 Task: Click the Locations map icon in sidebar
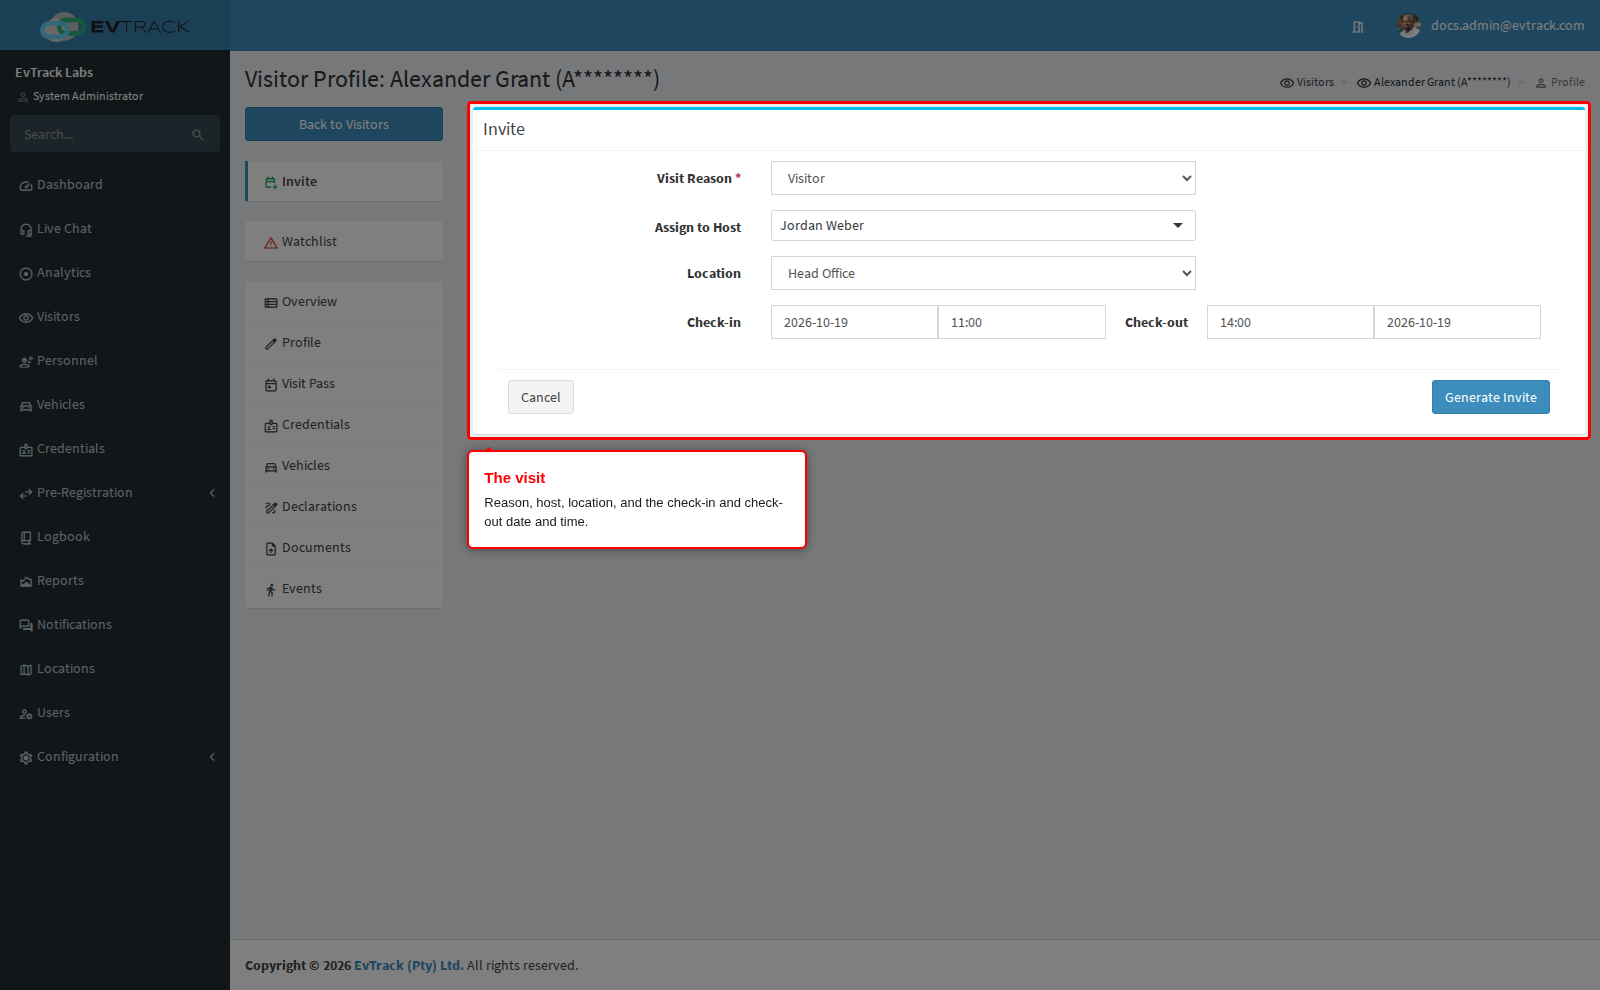coord(26,670)
